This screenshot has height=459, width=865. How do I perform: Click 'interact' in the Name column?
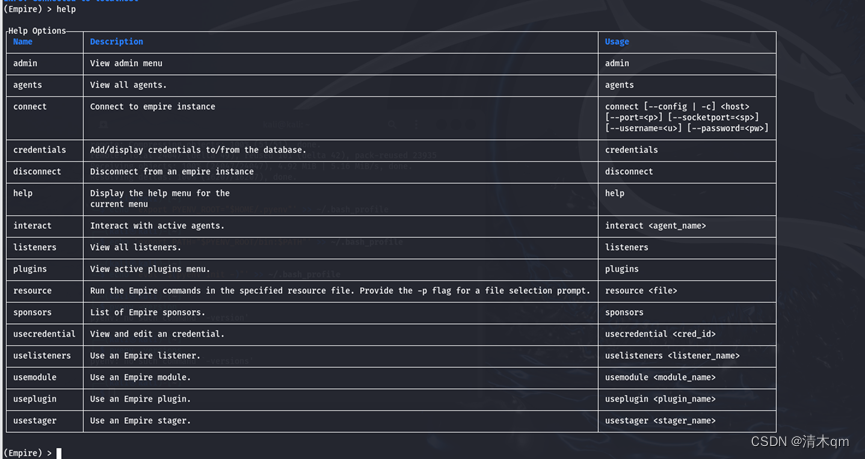(32, 226)
